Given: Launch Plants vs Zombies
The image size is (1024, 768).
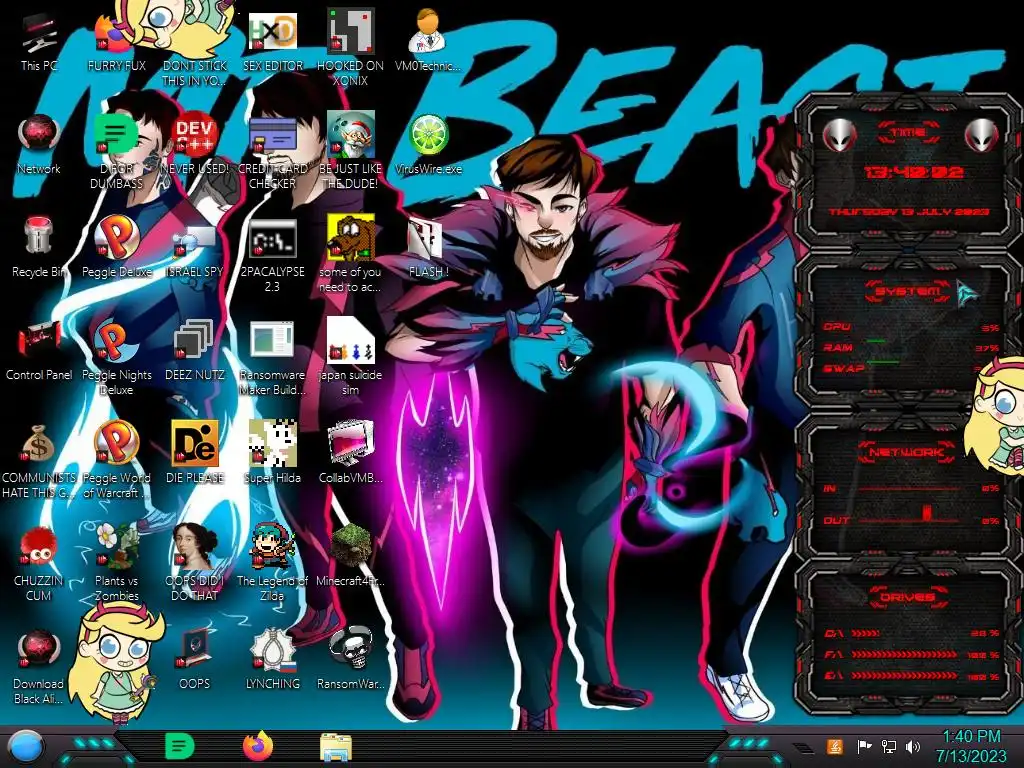Looking at the screenshot, I should 116,562.
